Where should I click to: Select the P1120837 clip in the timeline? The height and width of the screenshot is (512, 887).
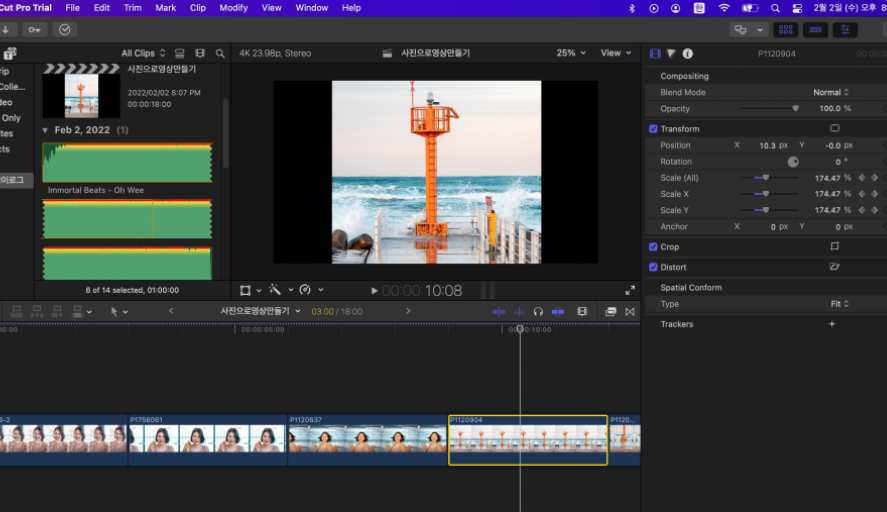pyautogui.click(x=366, y=440)
